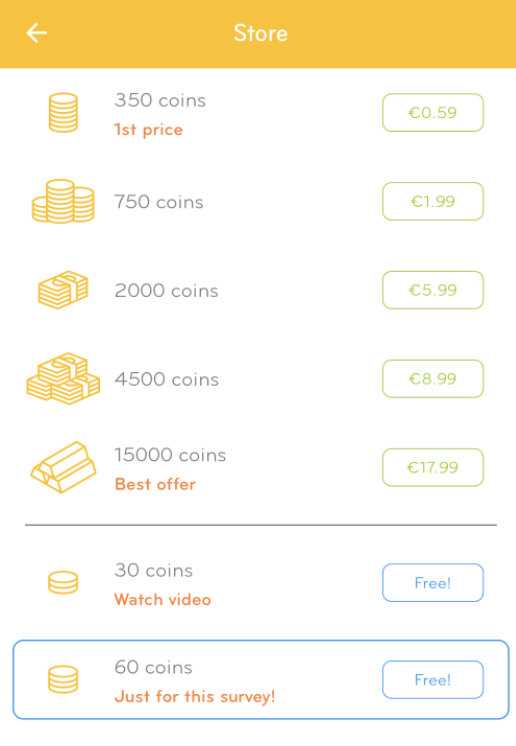This screenshot has height=746, width=516.
Task: Go back using the arrow icon
Action: point(37,33)
